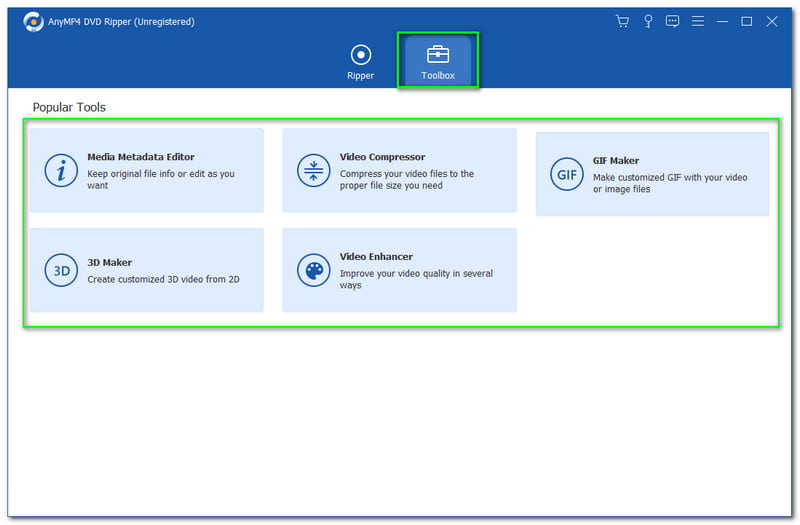Switch to the Ripper tab
The height and width of the screenshot is (525, 800).
pos(360,62)
